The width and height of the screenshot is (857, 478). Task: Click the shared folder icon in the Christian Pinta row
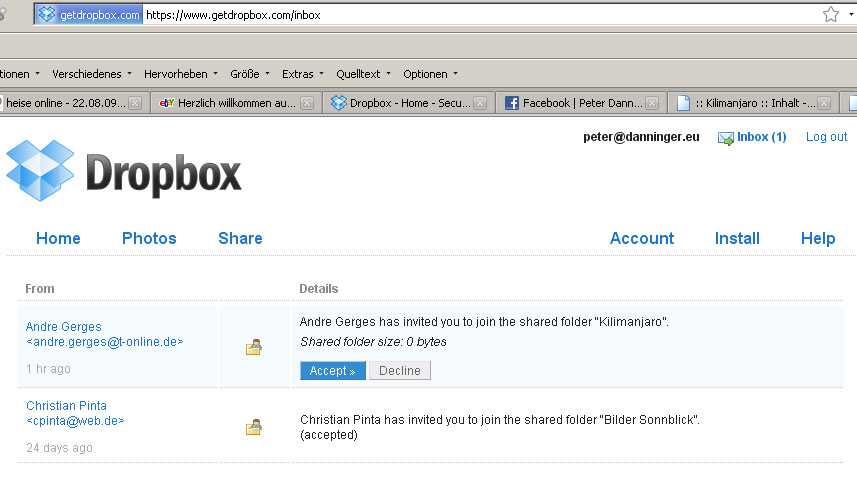coord(254,427)
